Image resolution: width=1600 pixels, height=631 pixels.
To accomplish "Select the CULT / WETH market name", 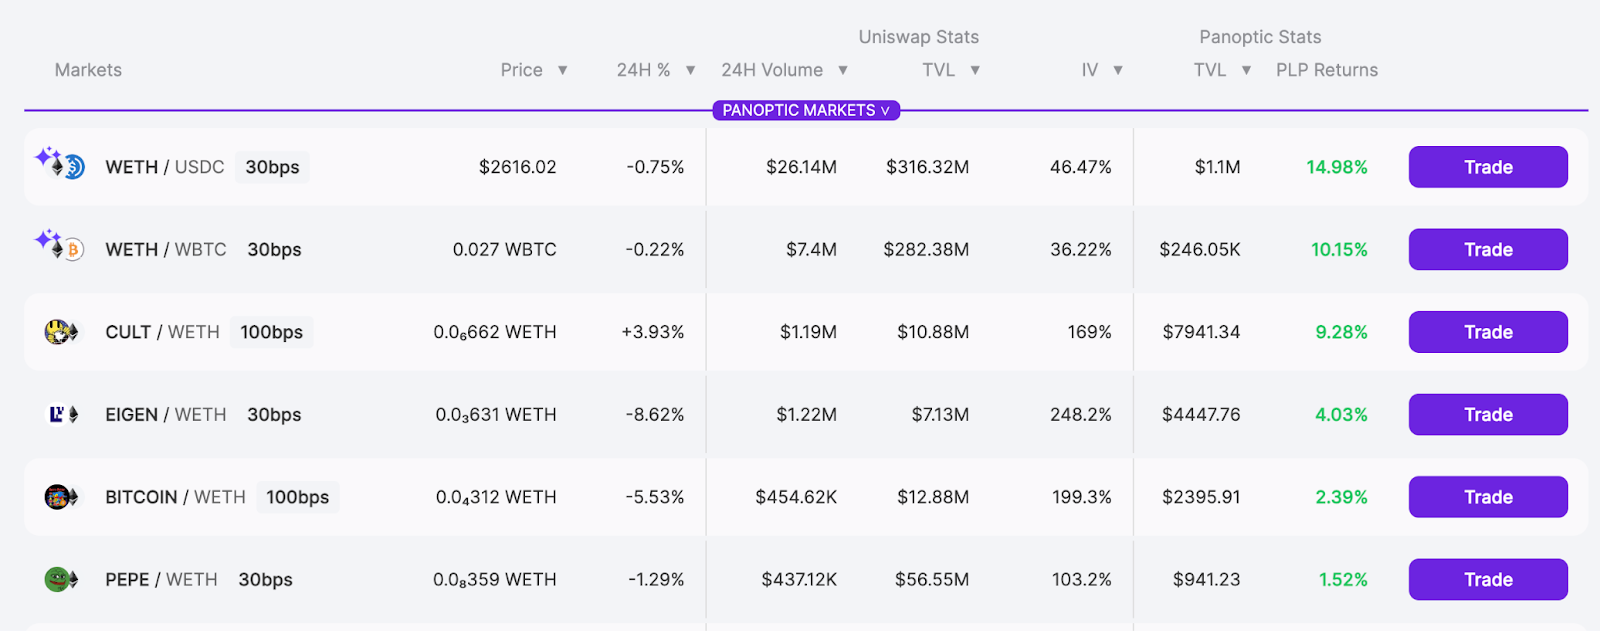I will click(x=162, y=332).
